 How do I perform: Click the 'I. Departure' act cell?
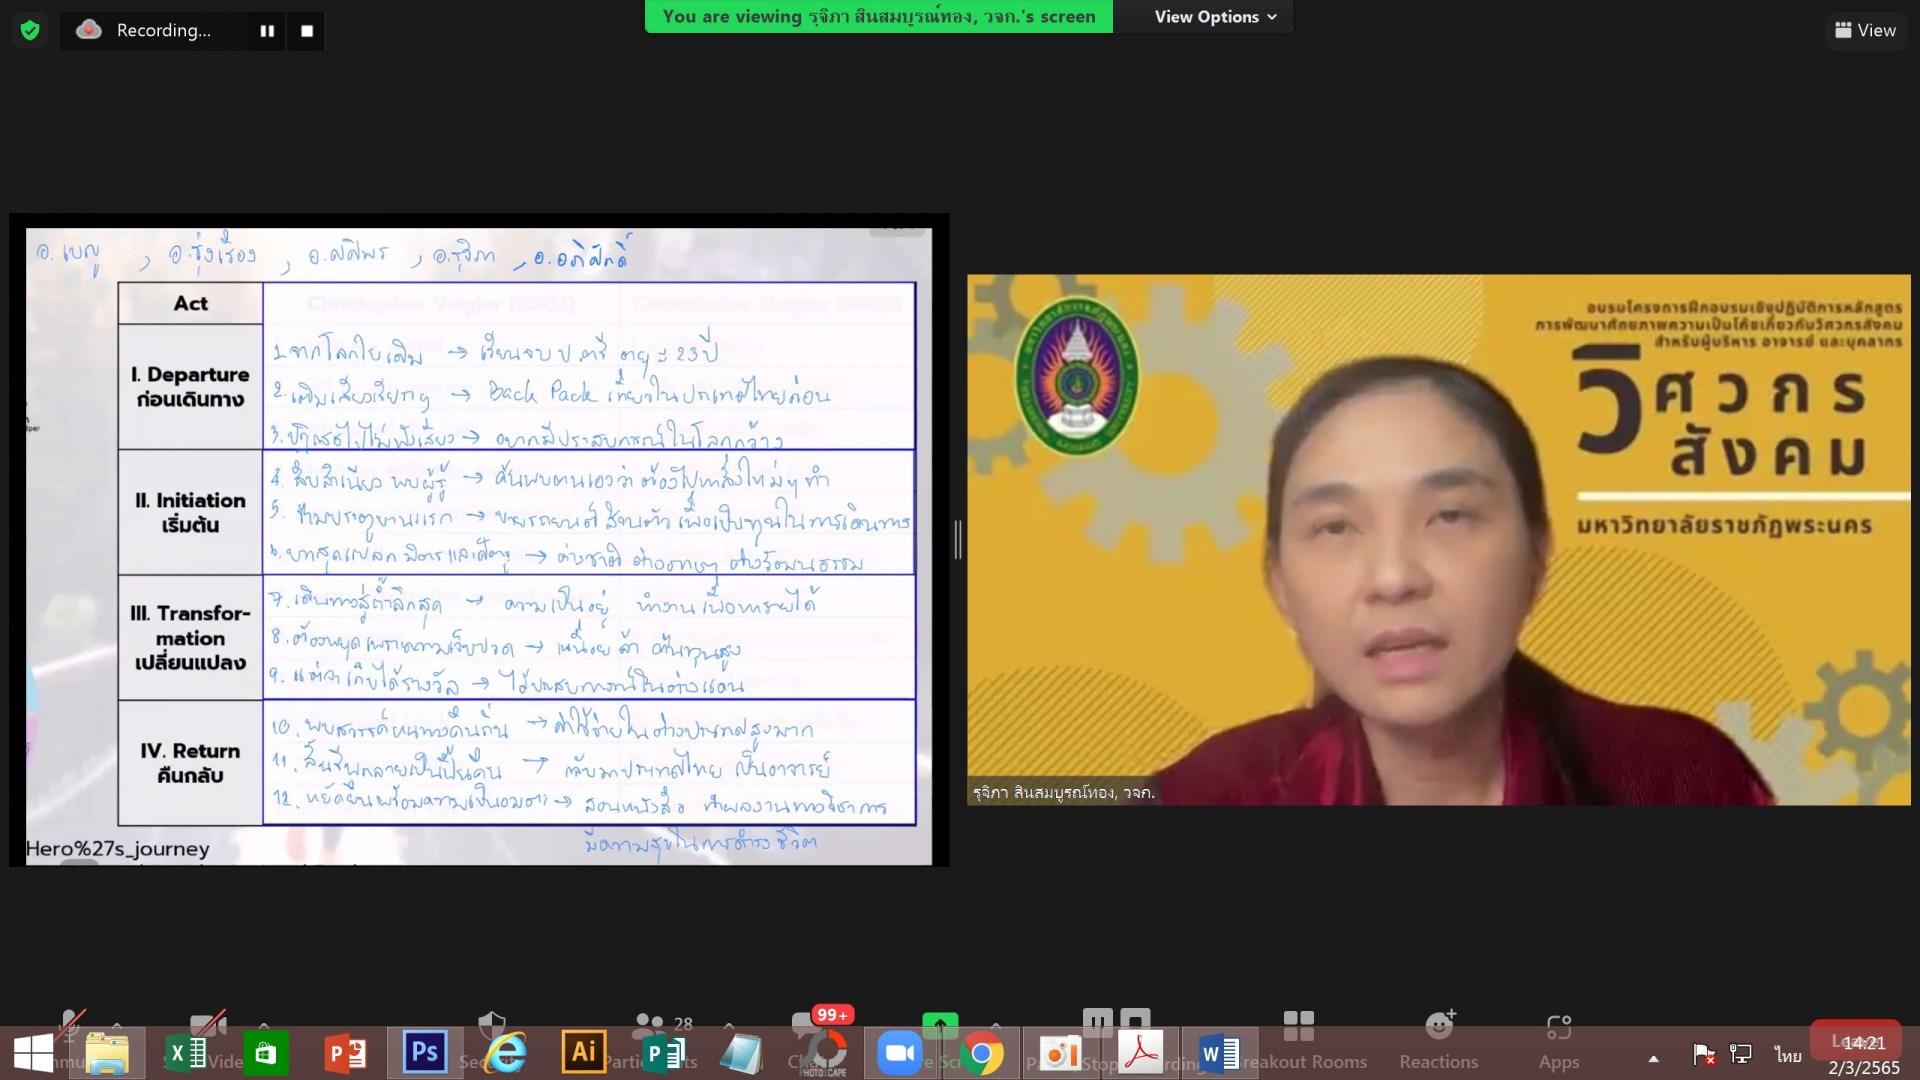tap(190, 387)
